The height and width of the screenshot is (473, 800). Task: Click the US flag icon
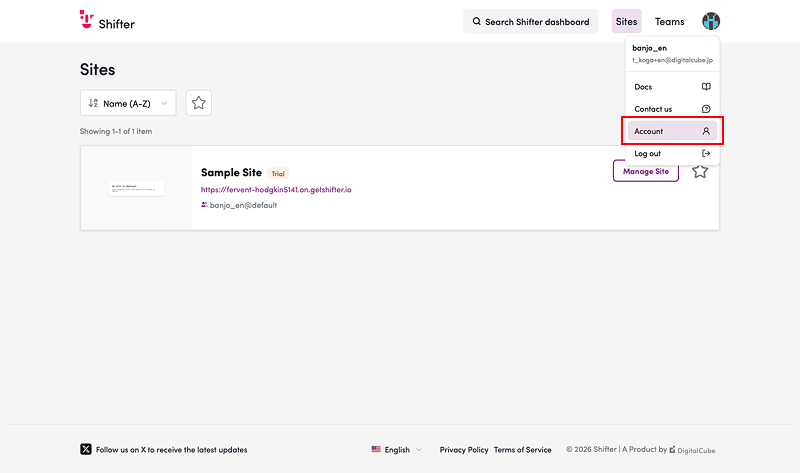click(376, 450)
